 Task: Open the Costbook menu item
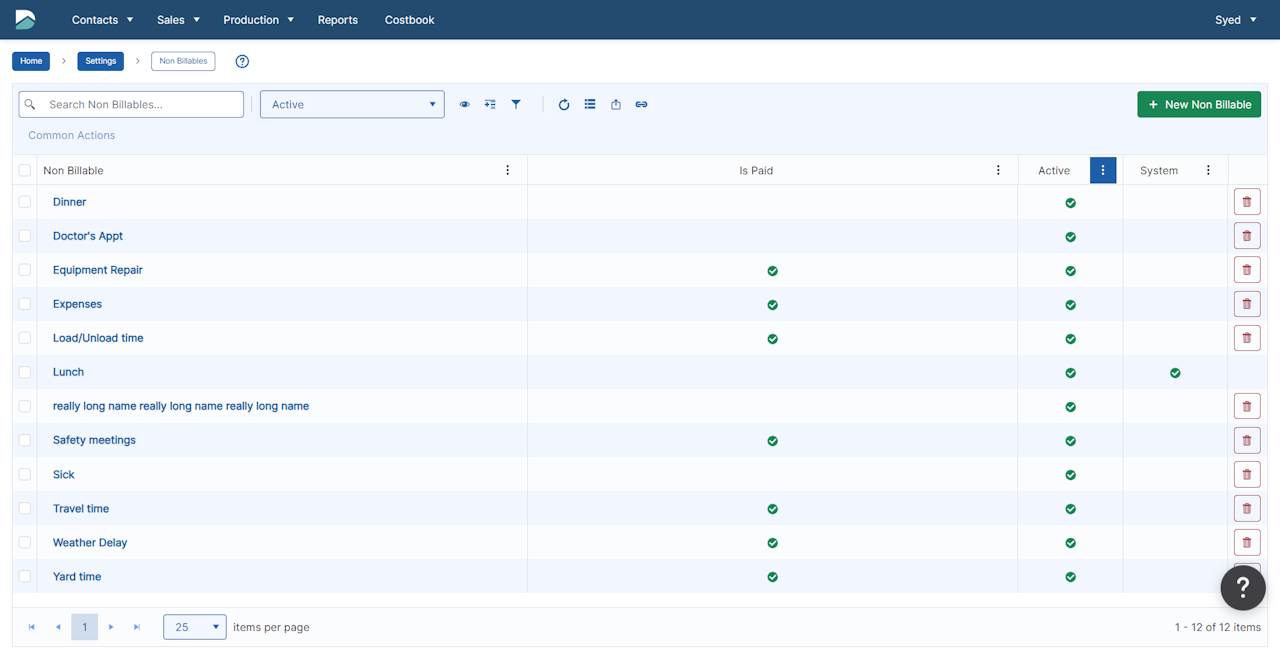coord(409,20)
